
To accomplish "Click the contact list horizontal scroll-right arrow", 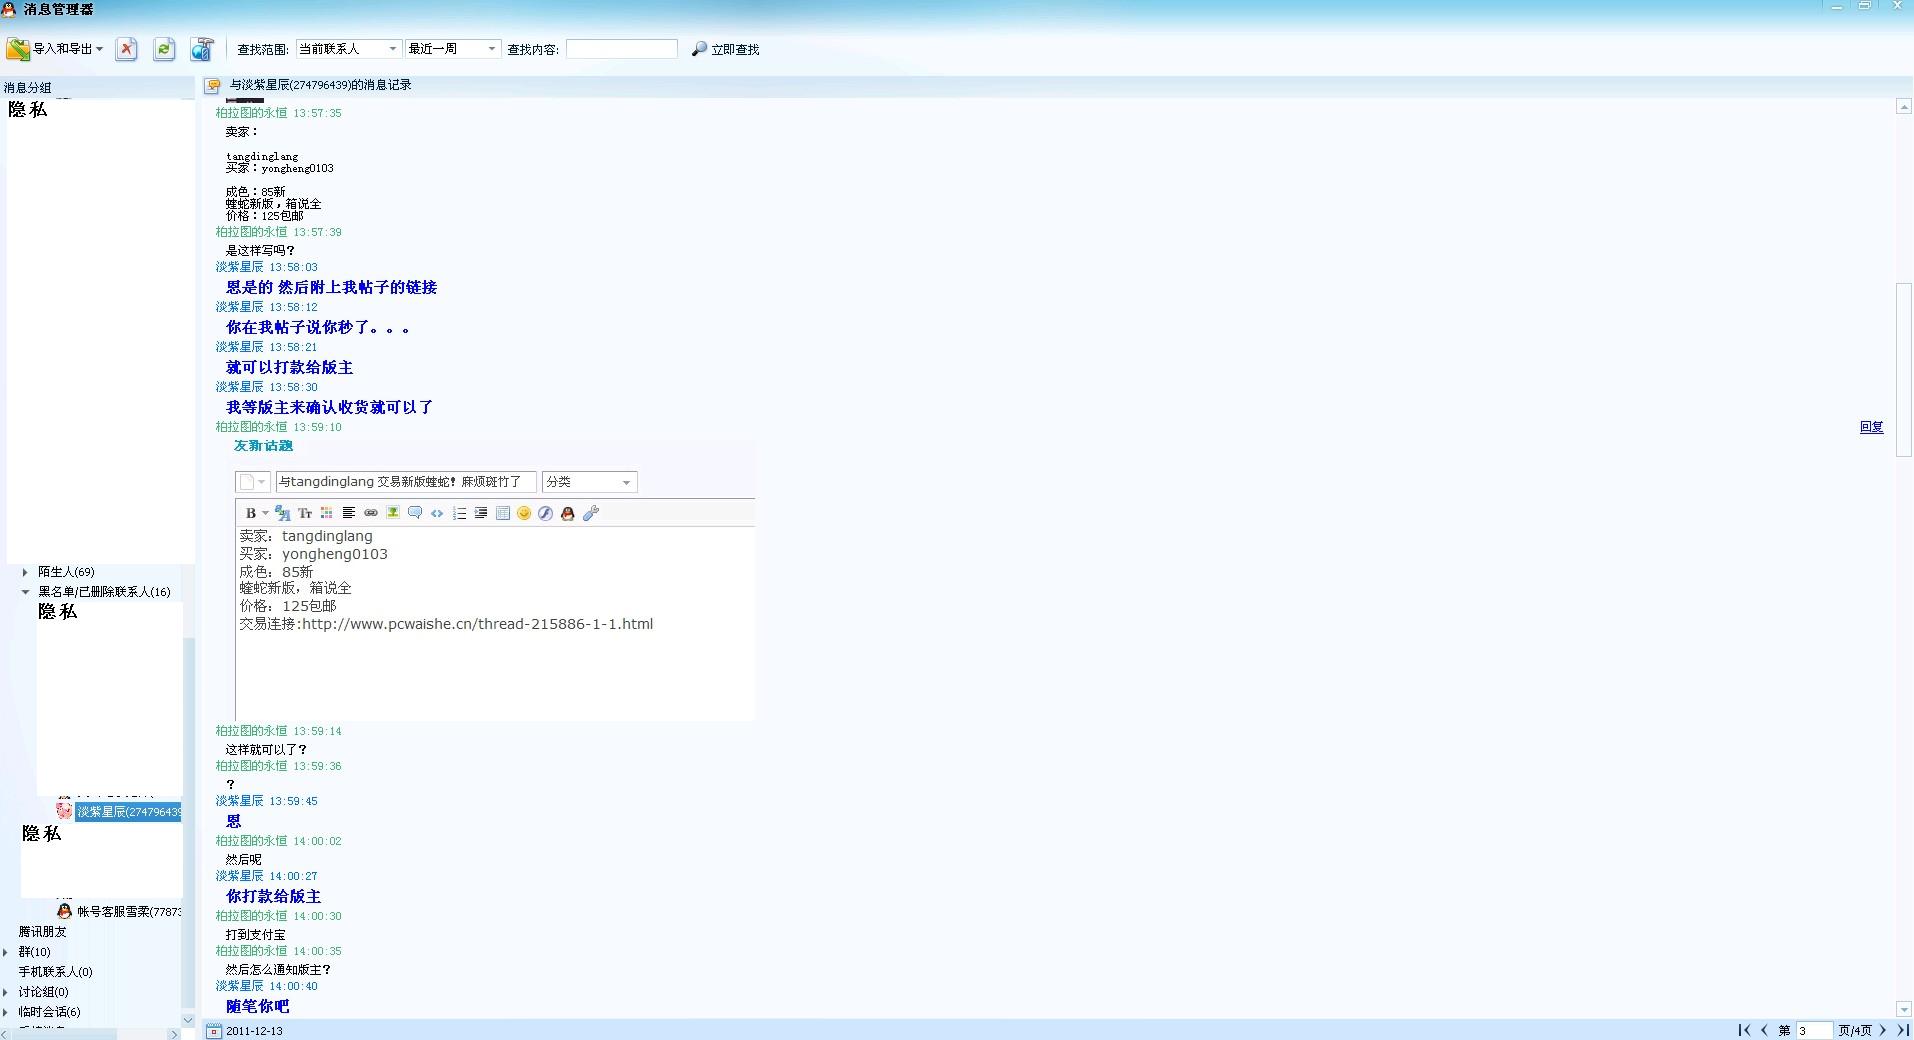I will [176, 1033].
